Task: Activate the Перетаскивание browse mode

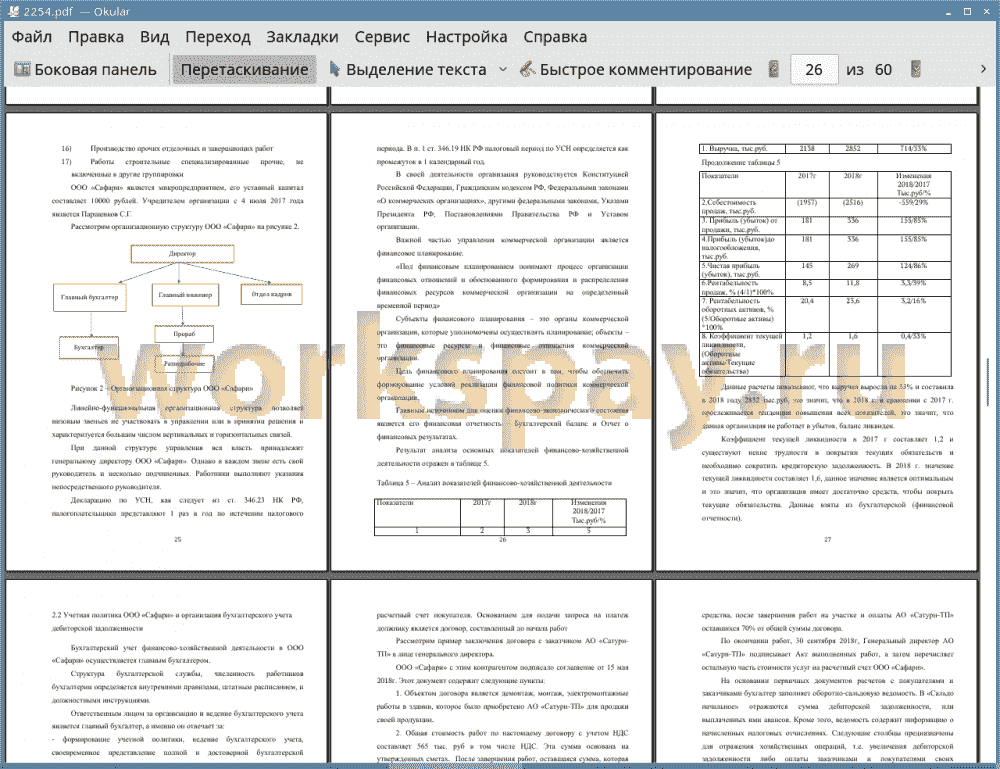Action: [x=244, y=70]
